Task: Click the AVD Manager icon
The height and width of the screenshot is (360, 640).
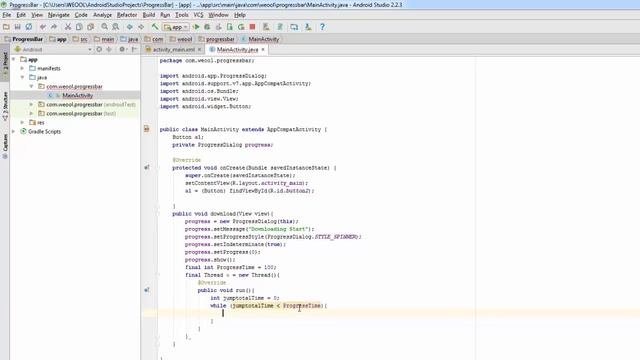Action: [x=266, y=27]
